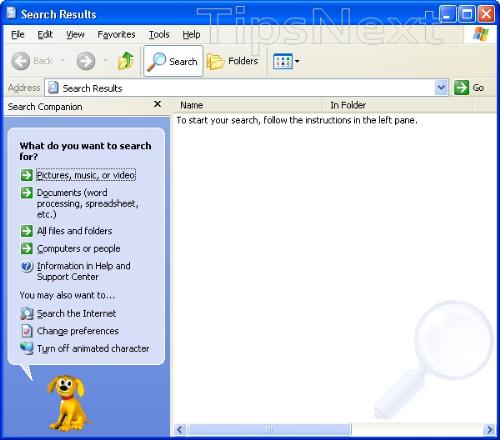Open the Favorites menu
This screenshot has height=440, width=500.
[116, 34]
